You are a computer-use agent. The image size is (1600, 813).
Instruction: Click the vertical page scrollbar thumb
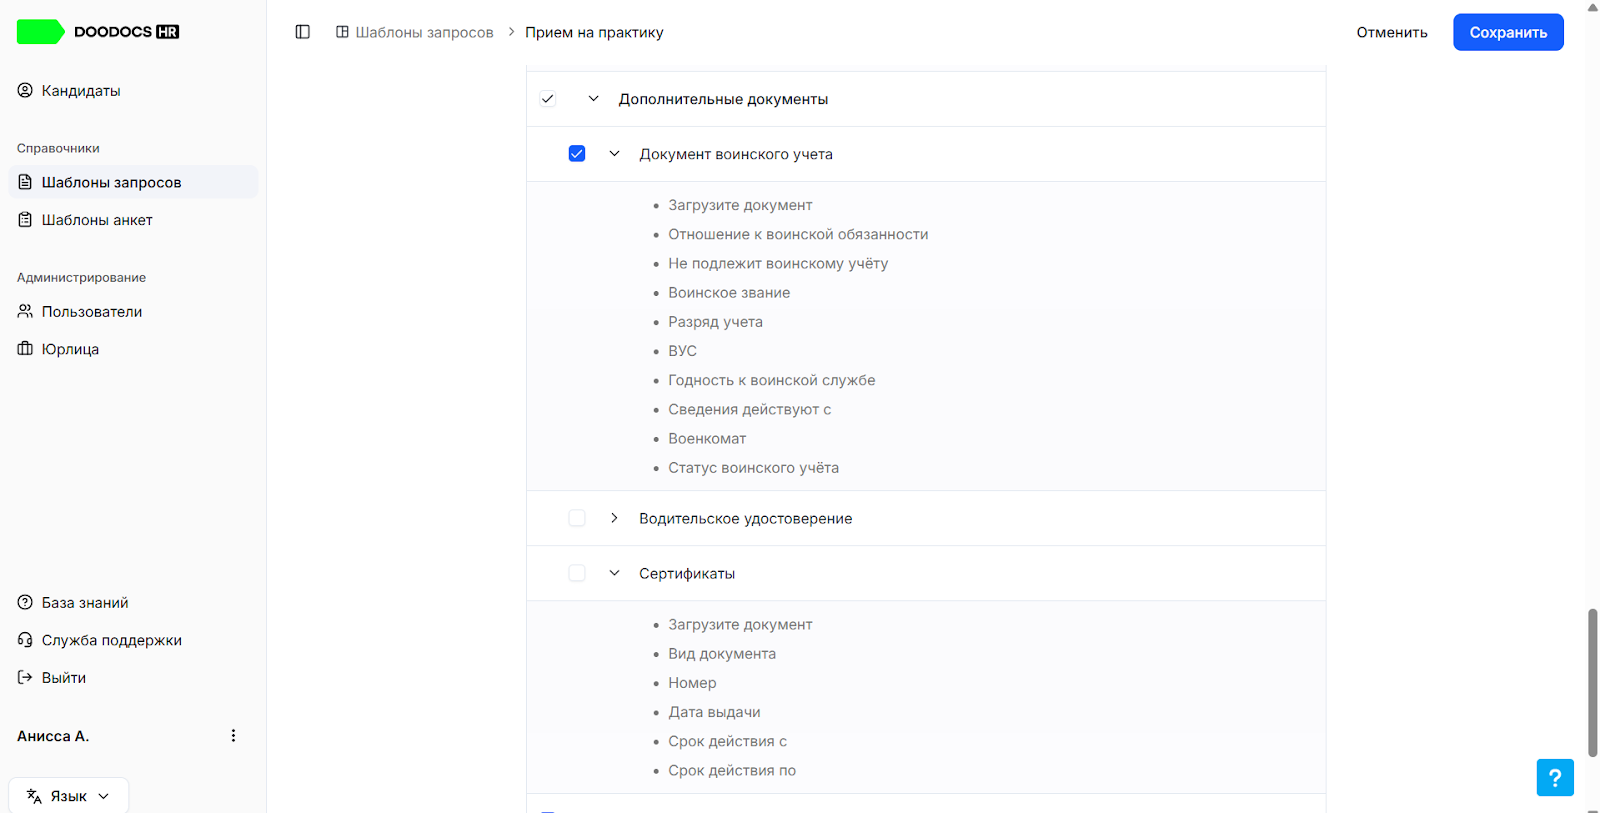pos(1592,682)
